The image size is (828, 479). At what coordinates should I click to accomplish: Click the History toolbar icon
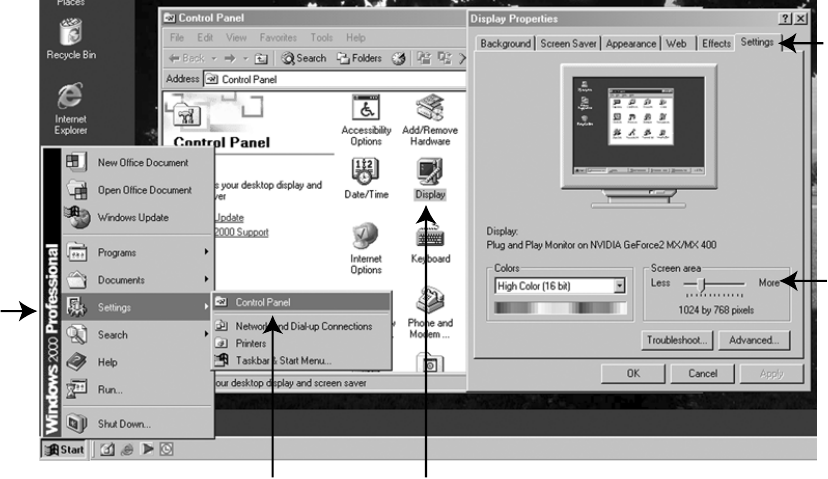[x=398, y=58]
